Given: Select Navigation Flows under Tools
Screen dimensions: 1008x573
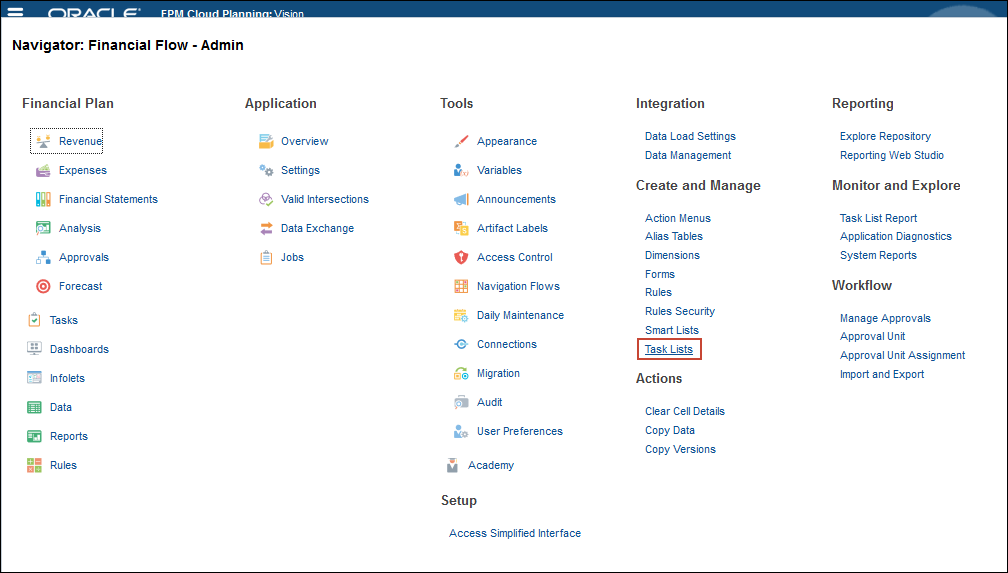Looking at the screenshot, I should (x=518, y=286).
